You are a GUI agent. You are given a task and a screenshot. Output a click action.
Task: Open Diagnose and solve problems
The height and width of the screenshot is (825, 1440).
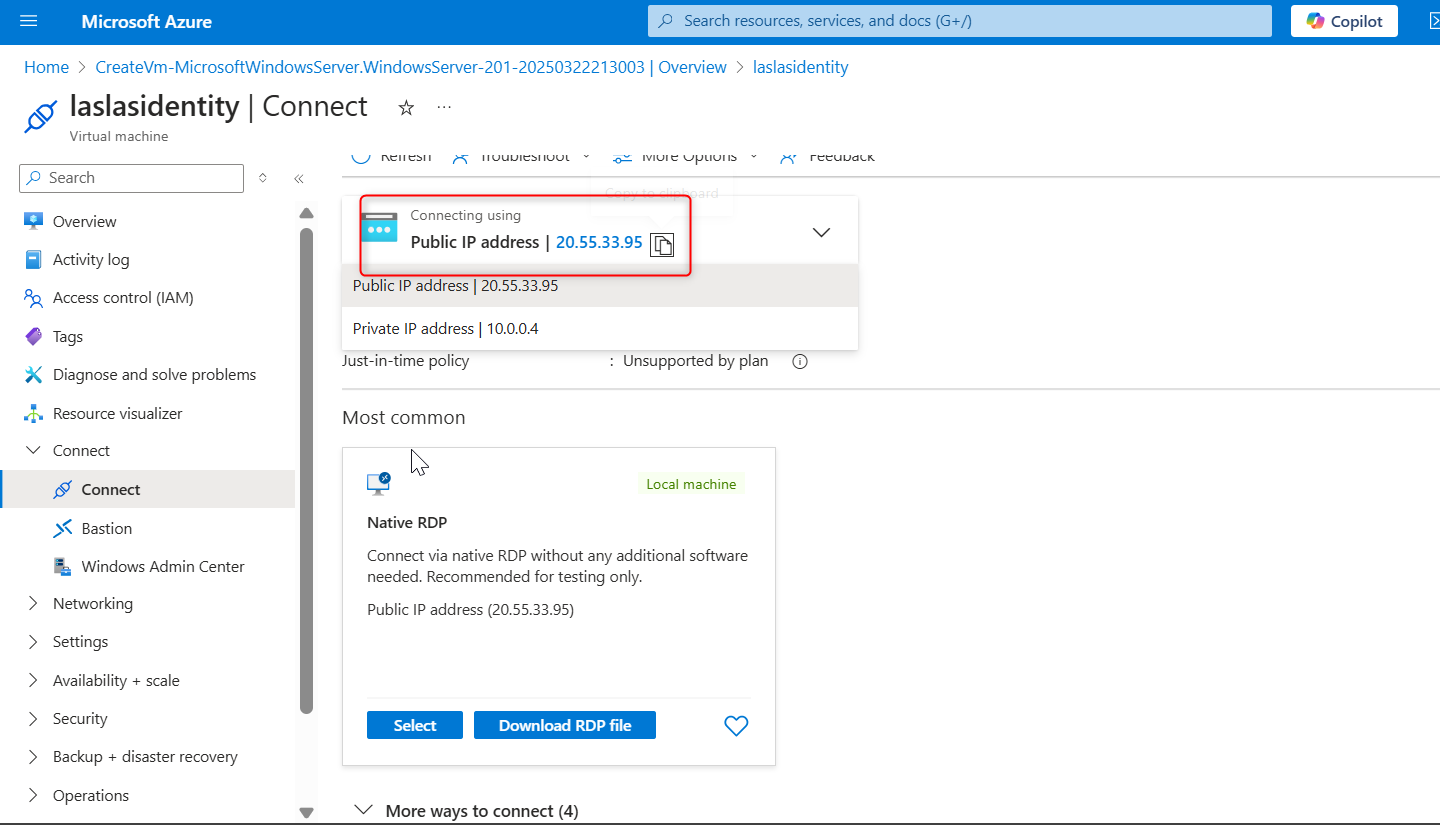(155, 375)
